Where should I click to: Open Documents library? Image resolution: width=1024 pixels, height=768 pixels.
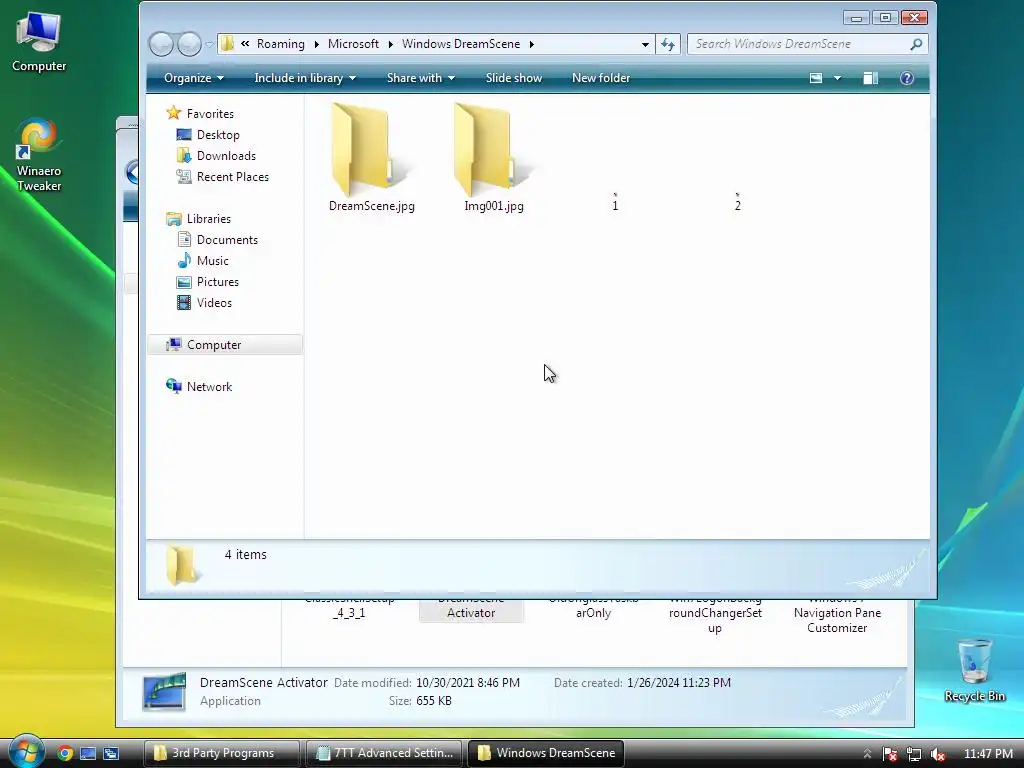(x=227, y=240)
